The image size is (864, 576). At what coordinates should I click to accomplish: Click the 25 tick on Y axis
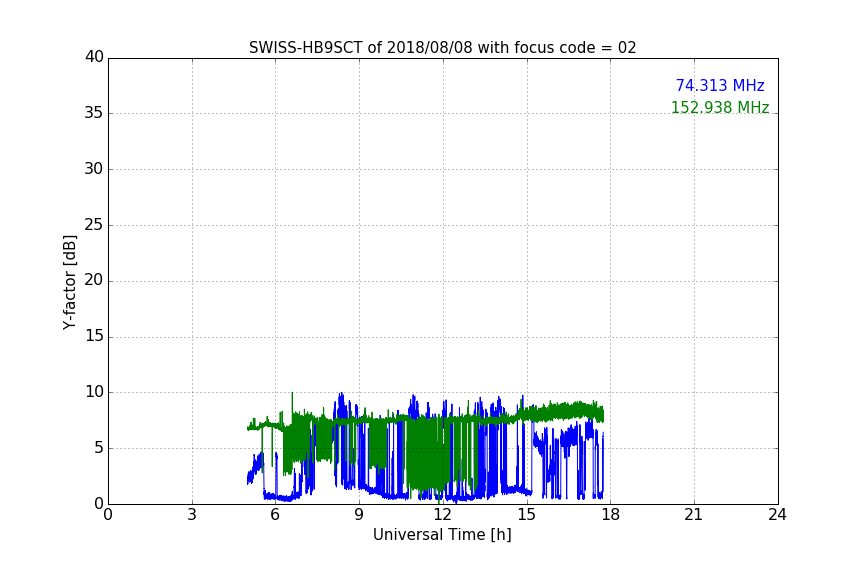(94, 225)
